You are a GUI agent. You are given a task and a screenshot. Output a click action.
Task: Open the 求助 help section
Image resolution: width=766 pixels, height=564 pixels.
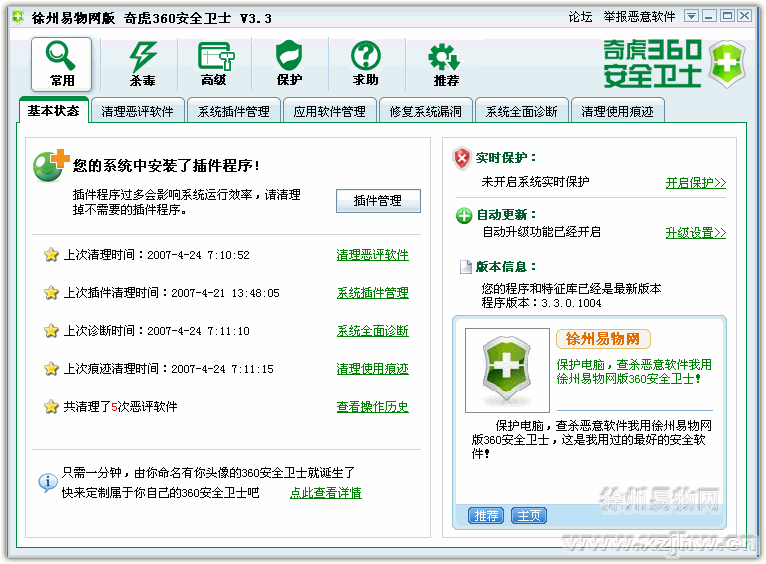365,64
